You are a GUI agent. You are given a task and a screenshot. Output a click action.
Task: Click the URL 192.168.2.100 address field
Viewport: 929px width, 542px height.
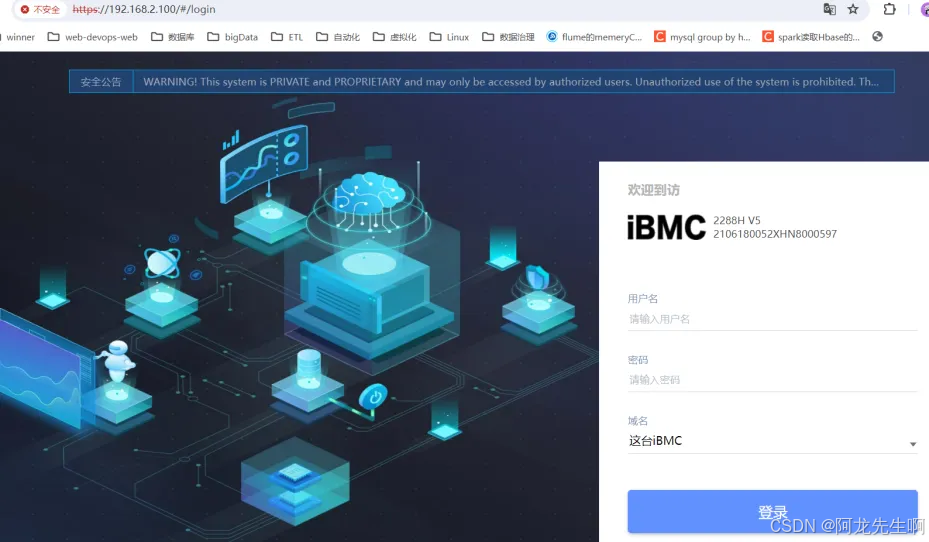(143, 9)
